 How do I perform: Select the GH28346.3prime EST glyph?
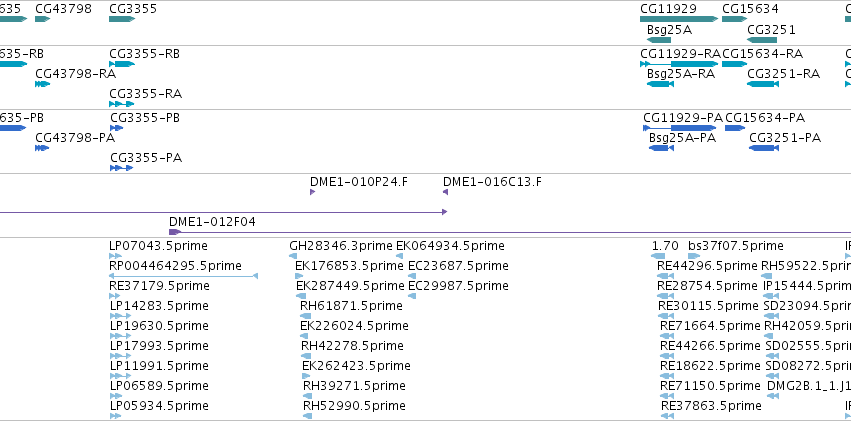pos(293,256)
